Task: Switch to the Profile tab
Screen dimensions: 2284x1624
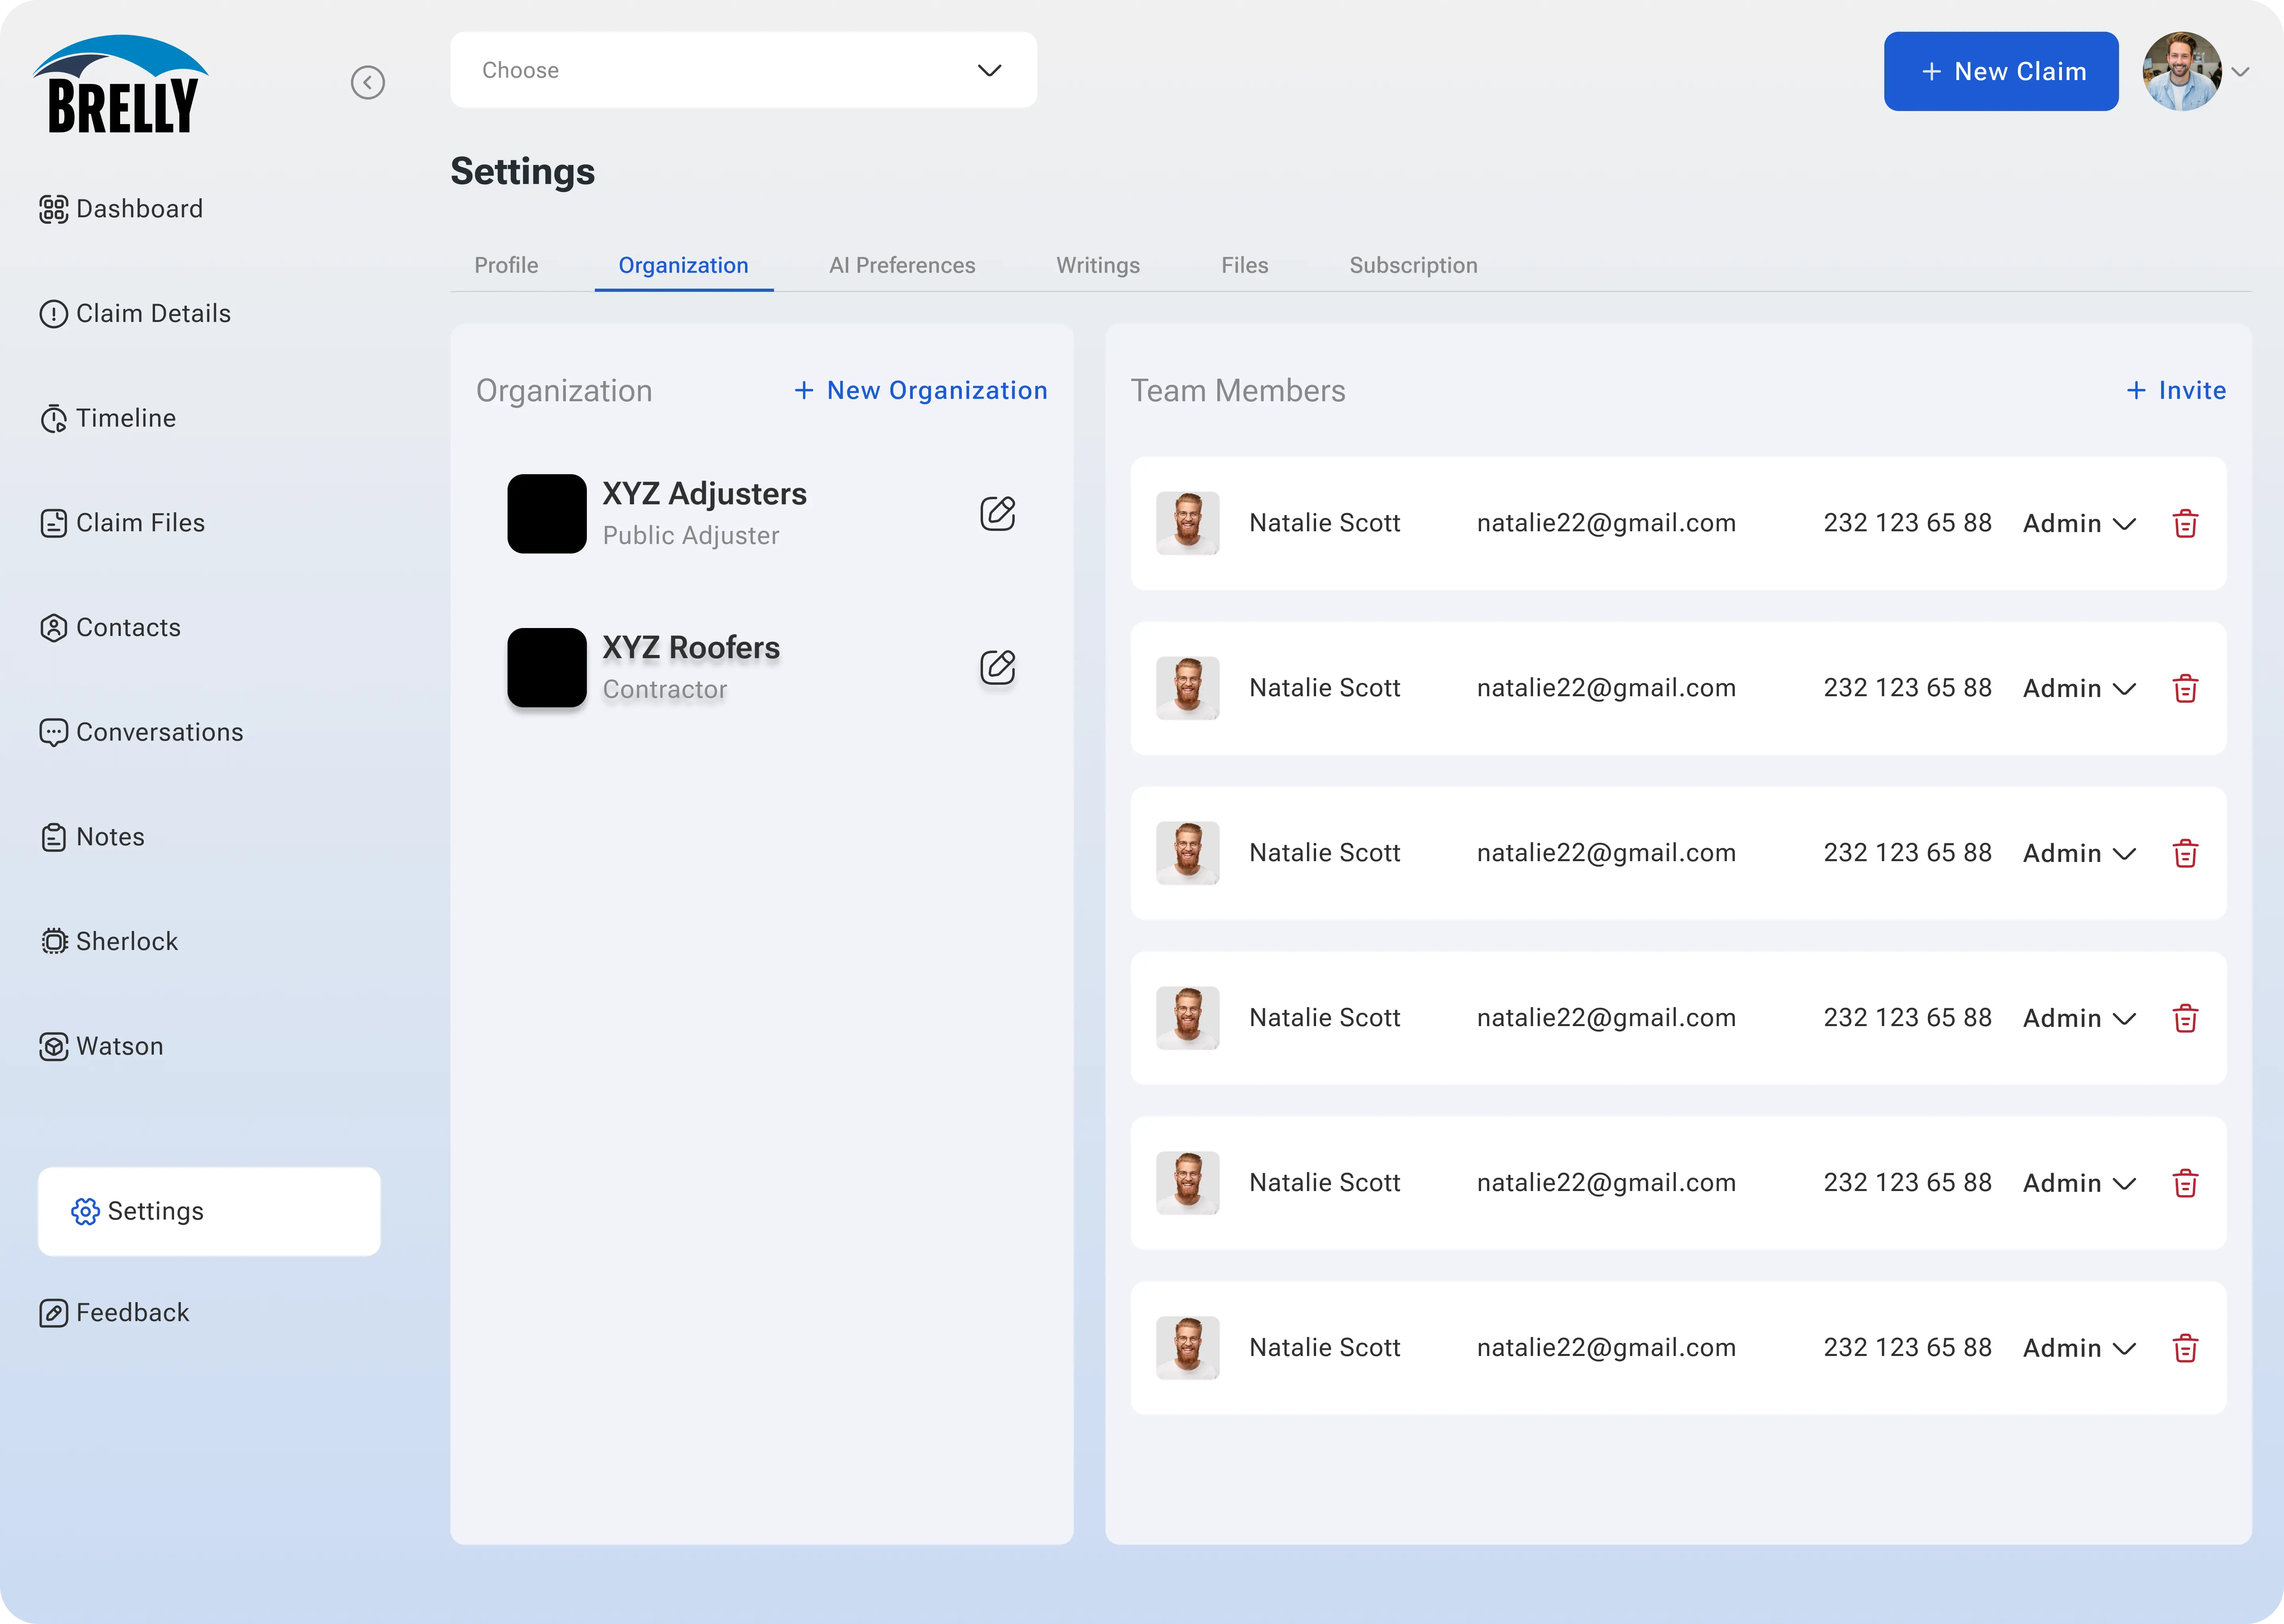Action: pos(506,266)
